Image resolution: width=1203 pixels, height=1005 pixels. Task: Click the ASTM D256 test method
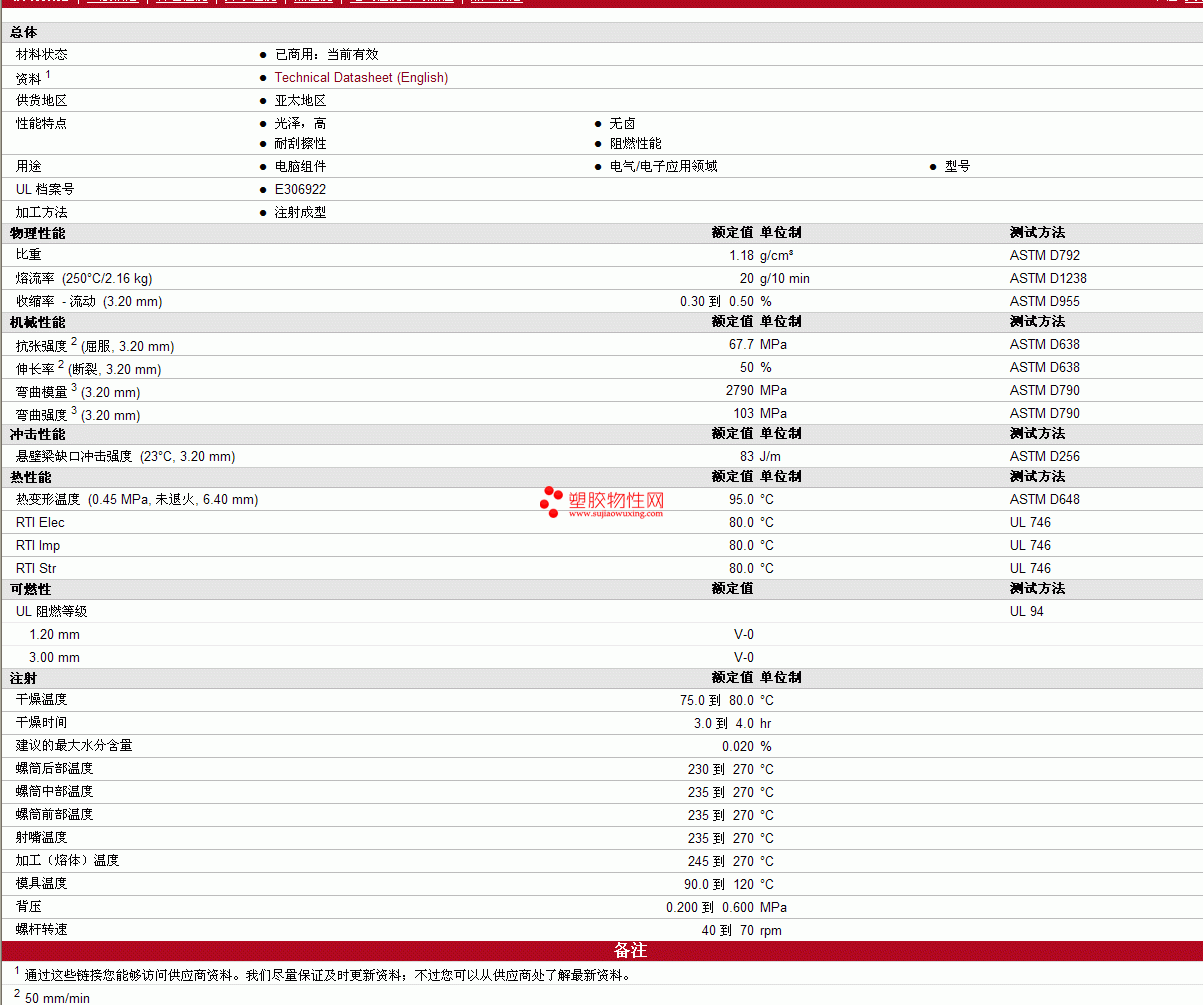[x=1045, y=457]
